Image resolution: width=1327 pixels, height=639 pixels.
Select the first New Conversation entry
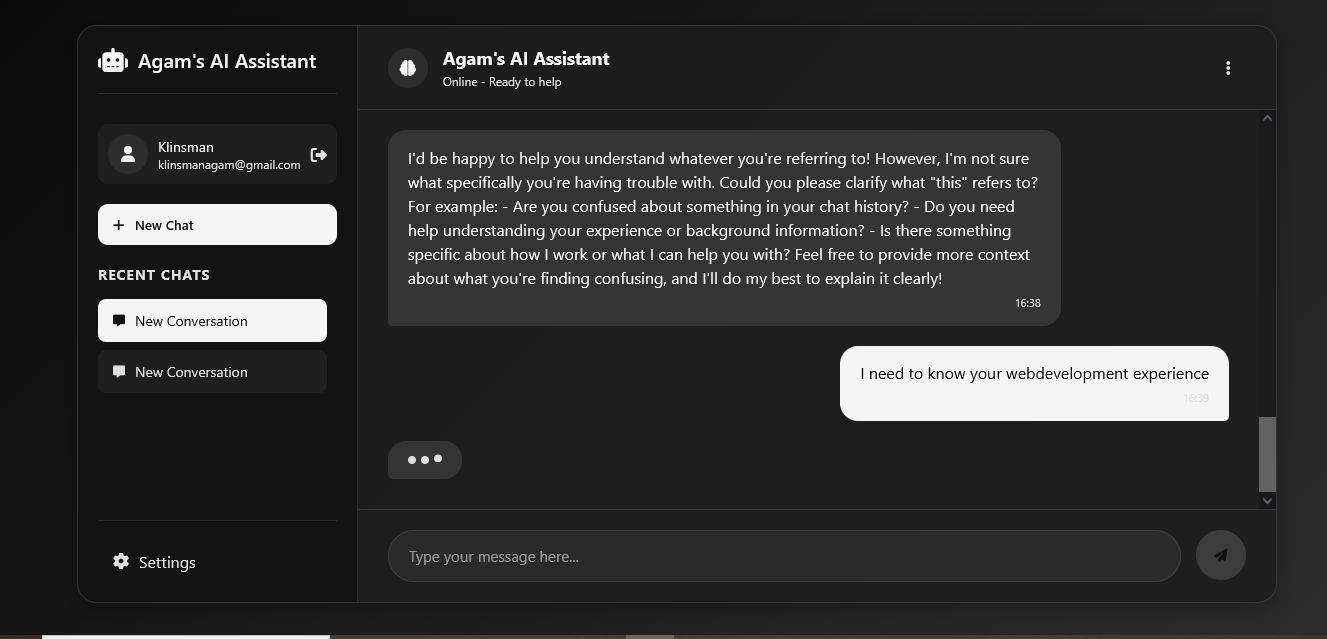coord(212,321)
